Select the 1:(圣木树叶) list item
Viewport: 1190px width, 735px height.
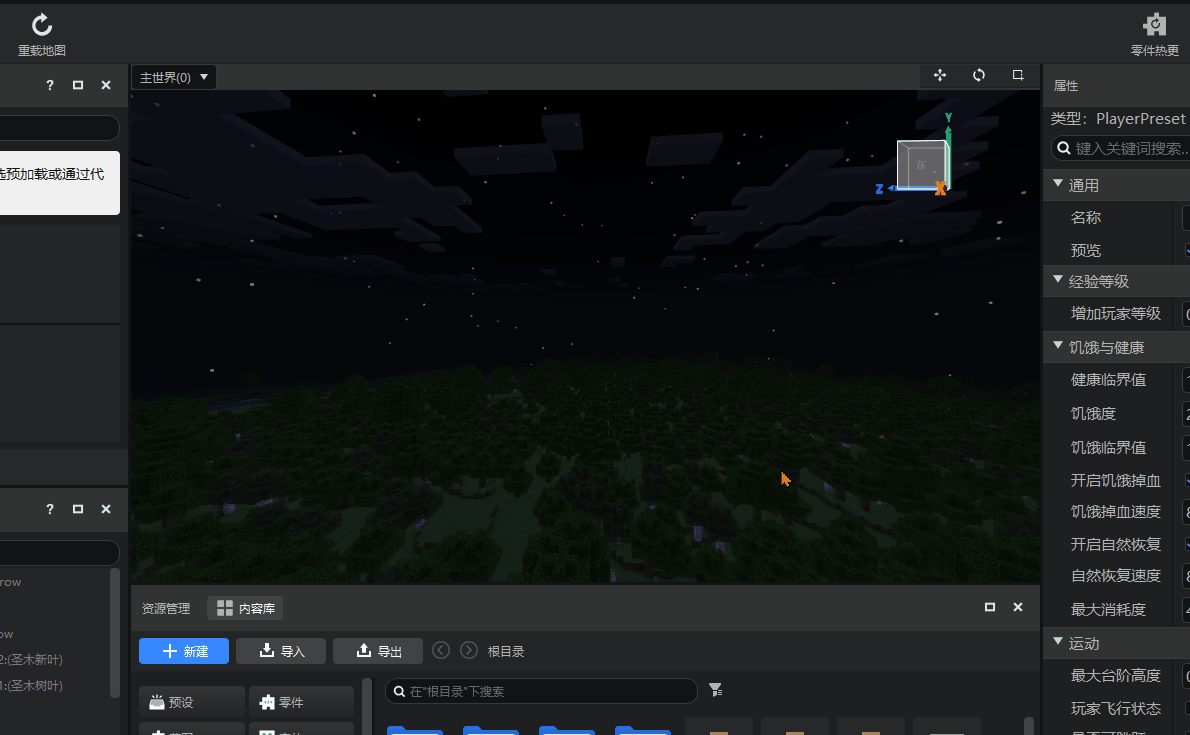point(32,686)
